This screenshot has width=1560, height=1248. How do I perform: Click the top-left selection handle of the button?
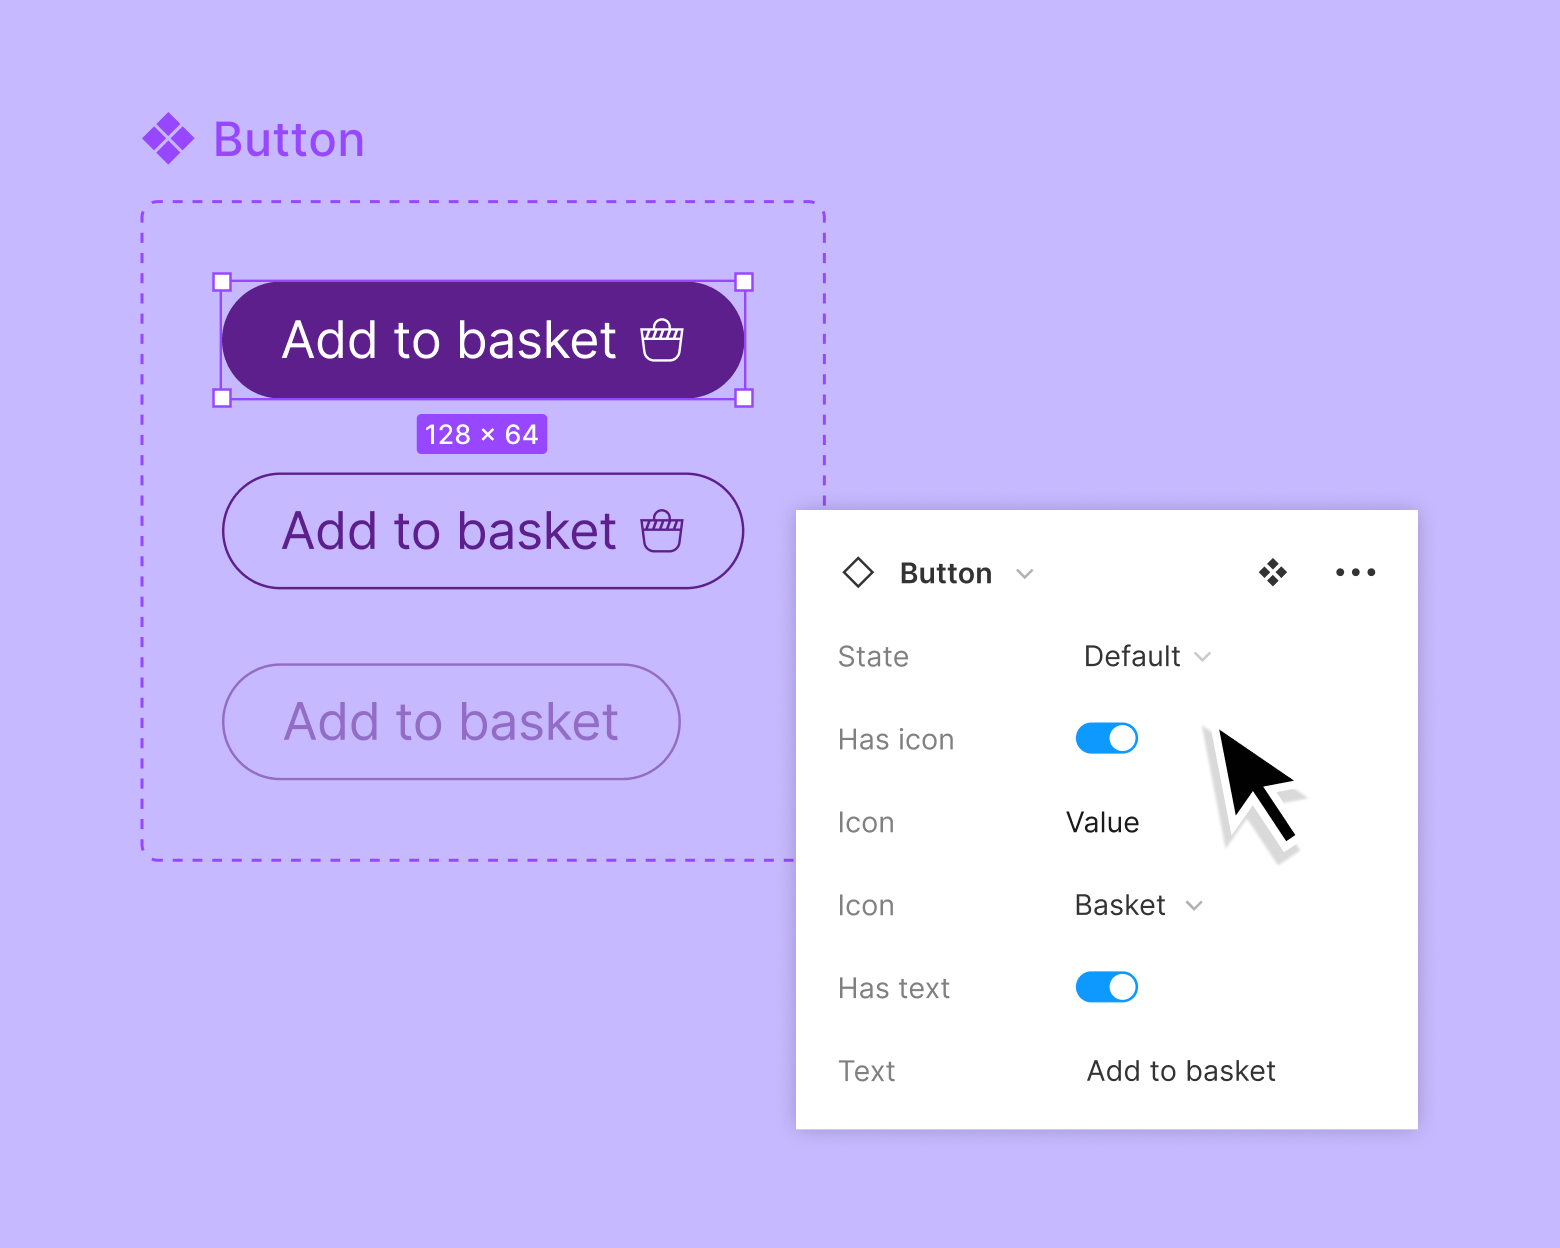point(222,283)
